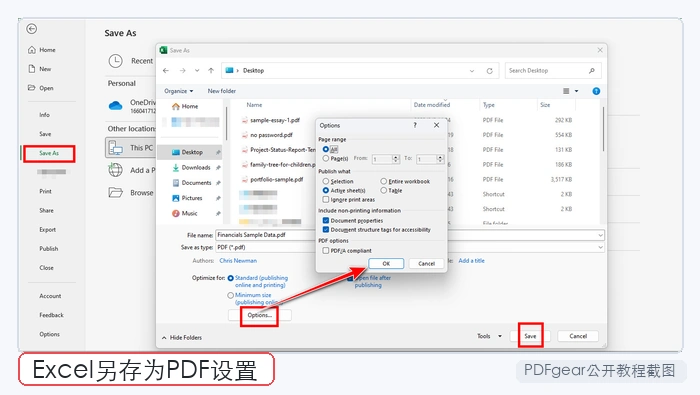Go back in the Save As dialog
700x395 pixels.
tap(166, 71)
